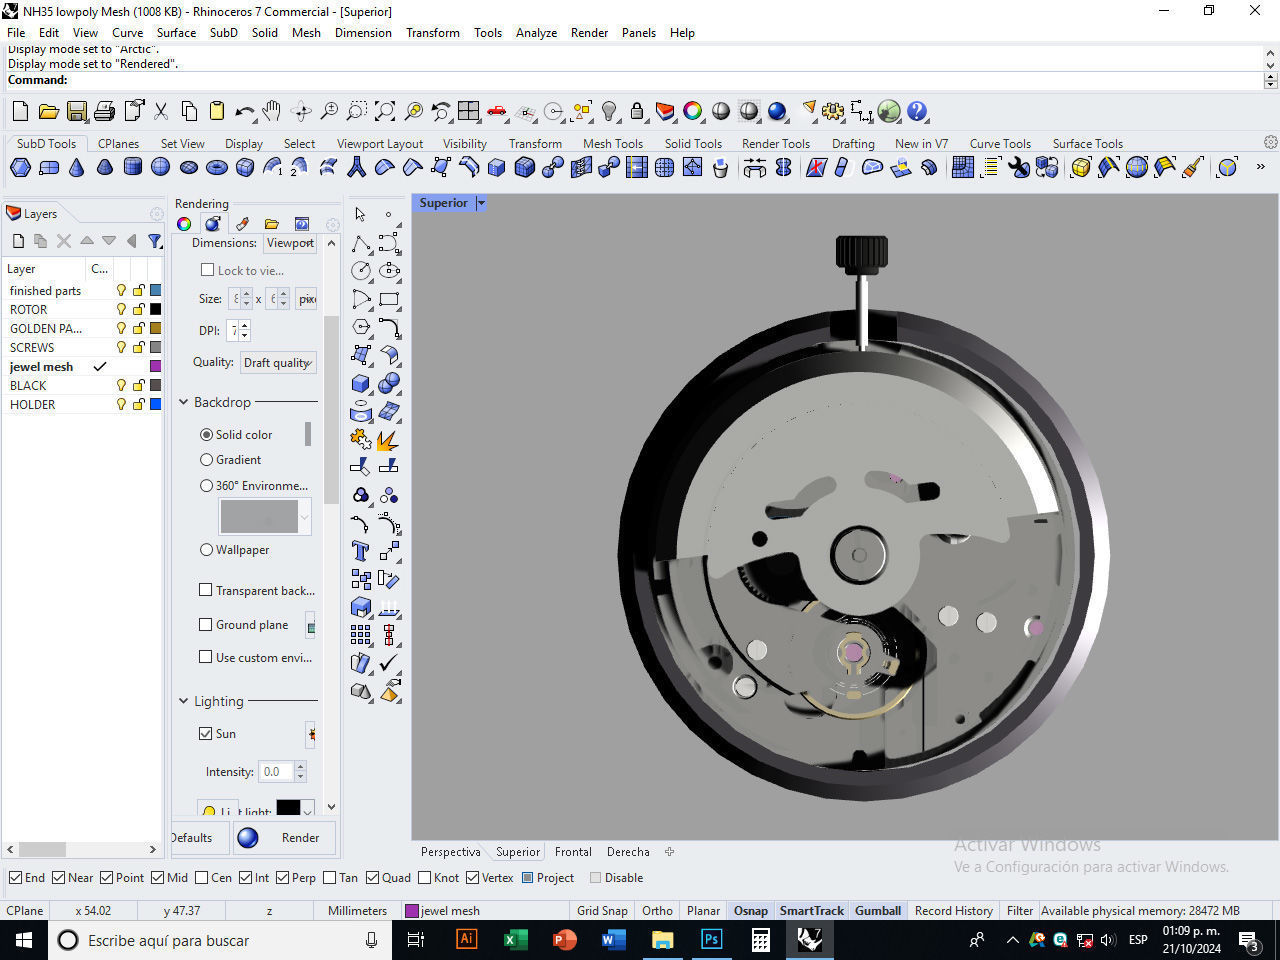Switch to the Frontal viewport tab

[x=573, y=852]
